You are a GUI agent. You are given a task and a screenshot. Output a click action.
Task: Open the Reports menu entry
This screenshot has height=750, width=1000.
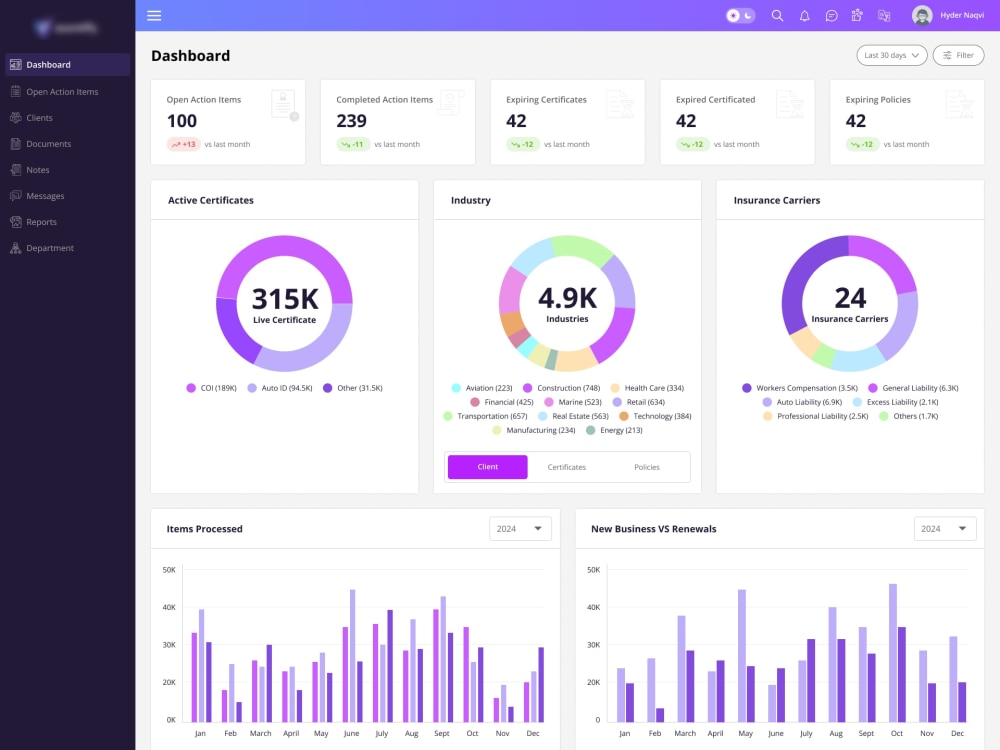[x=41, y=222]
